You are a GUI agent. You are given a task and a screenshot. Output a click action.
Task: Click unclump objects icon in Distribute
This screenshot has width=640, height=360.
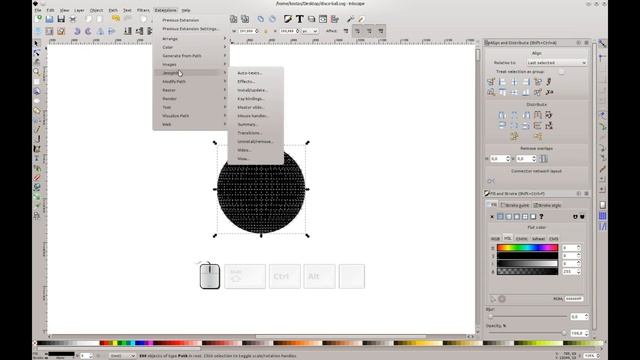click(x=538, y=136)
